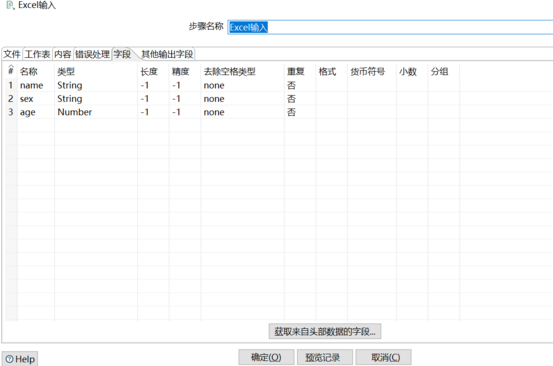Click the length -1 in name row
Image resolution: width=553 pixels, height=366 pixels.
tap(145, 85)
